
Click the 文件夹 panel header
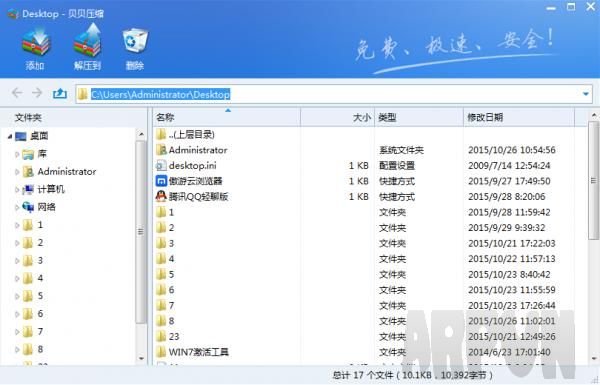28,117
